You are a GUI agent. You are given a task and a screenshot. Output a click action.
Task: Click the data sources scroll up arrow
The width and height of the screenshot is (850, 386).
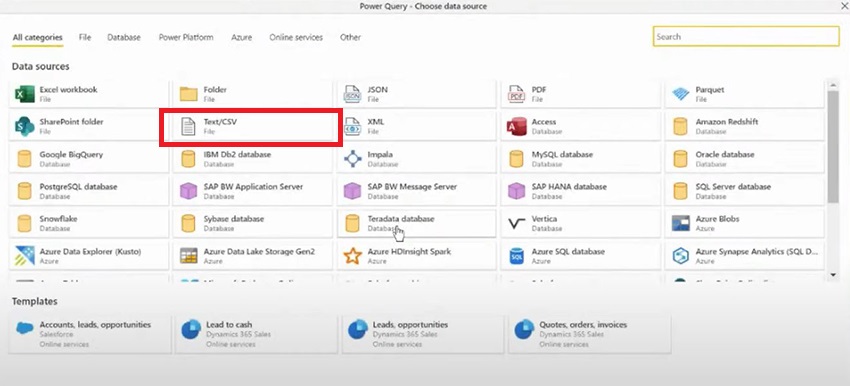click(x=833, y=85)
